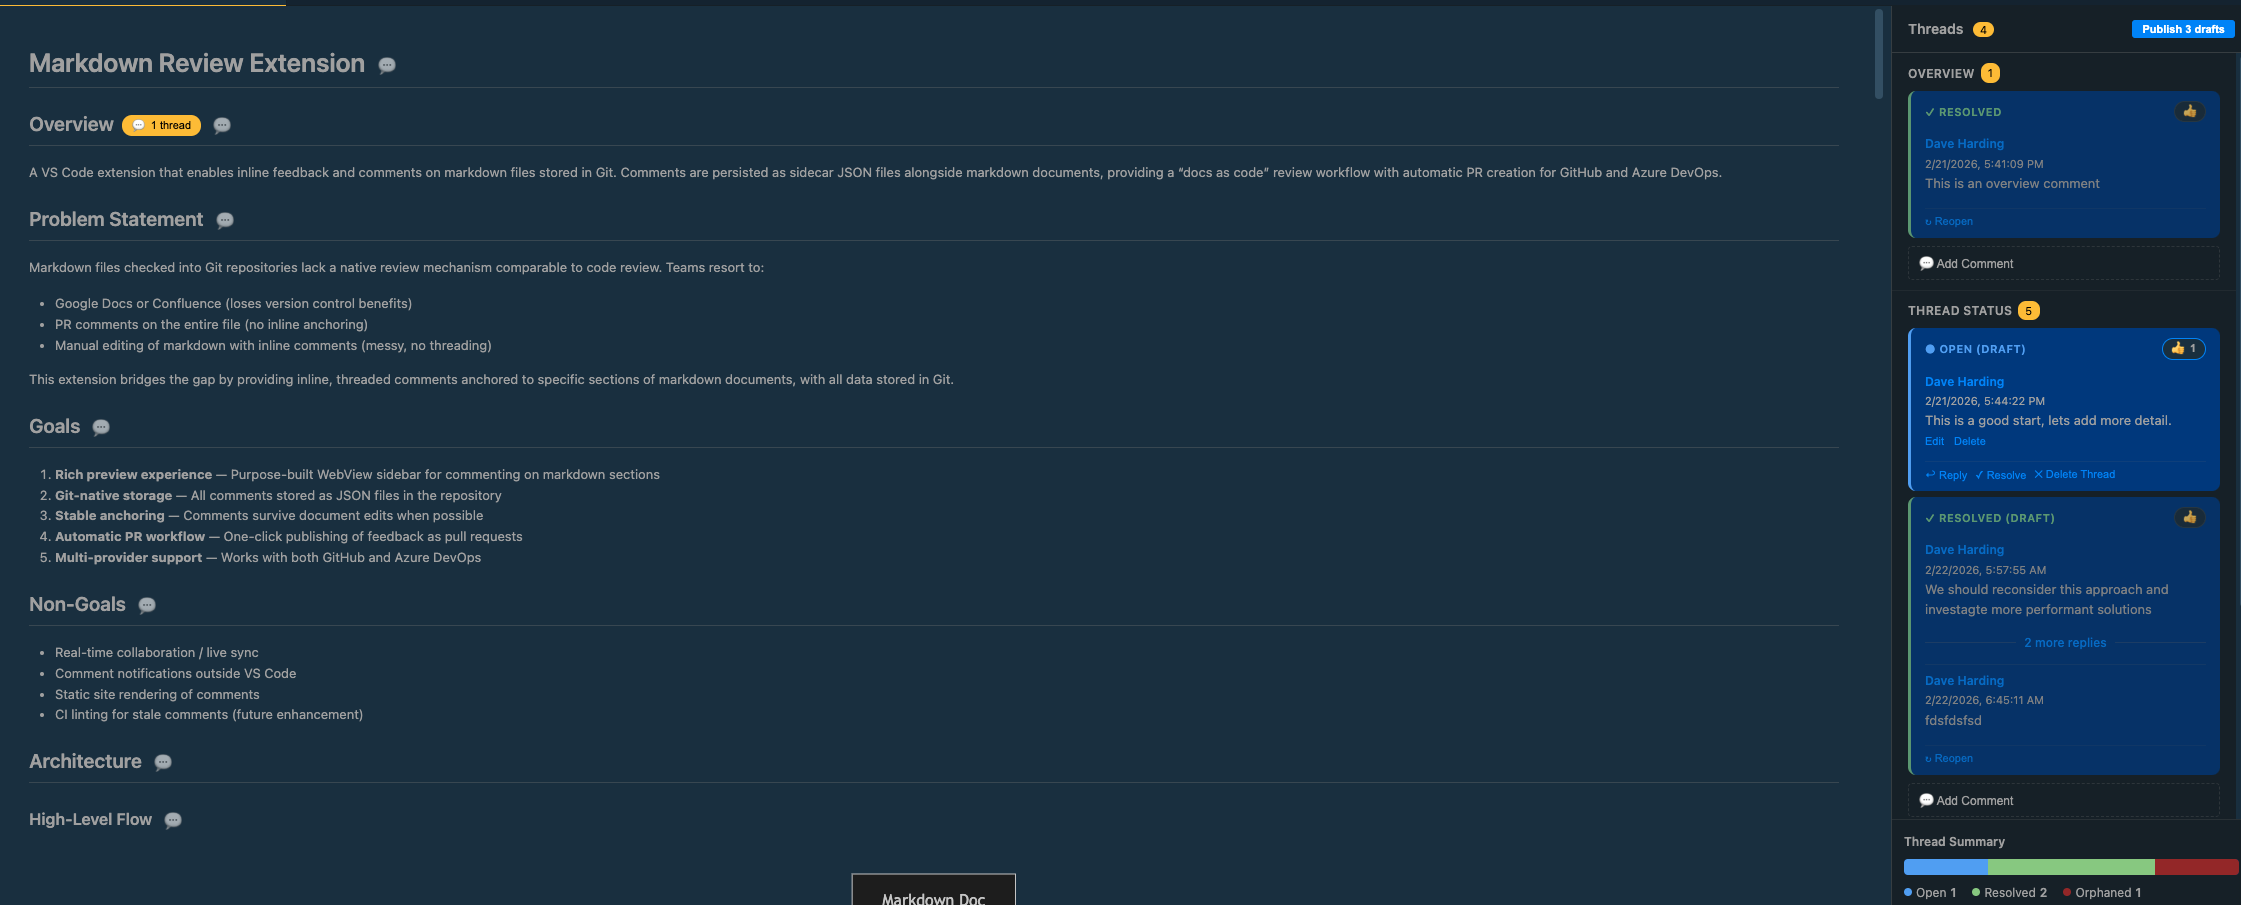The width and height of the screenshot is (2241, 905).
Task: Click the comment icon beside the Goals heading
Action: pos(100,427)
